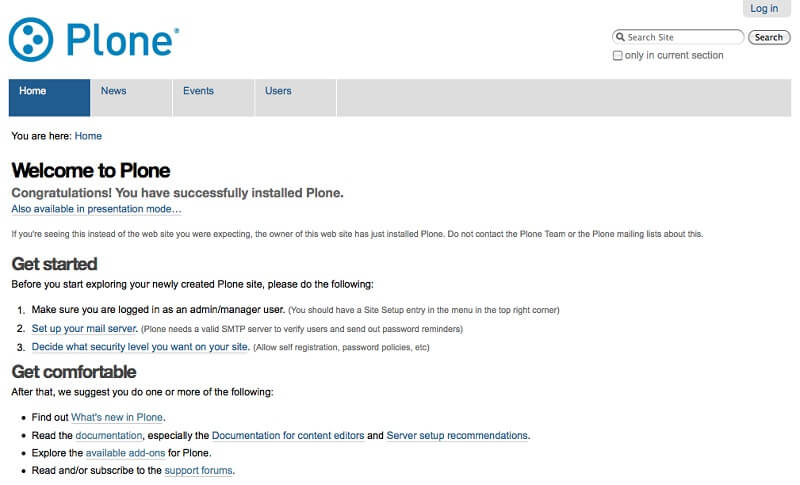Follow the Server setup recommendations link

(x=457, y=436)
